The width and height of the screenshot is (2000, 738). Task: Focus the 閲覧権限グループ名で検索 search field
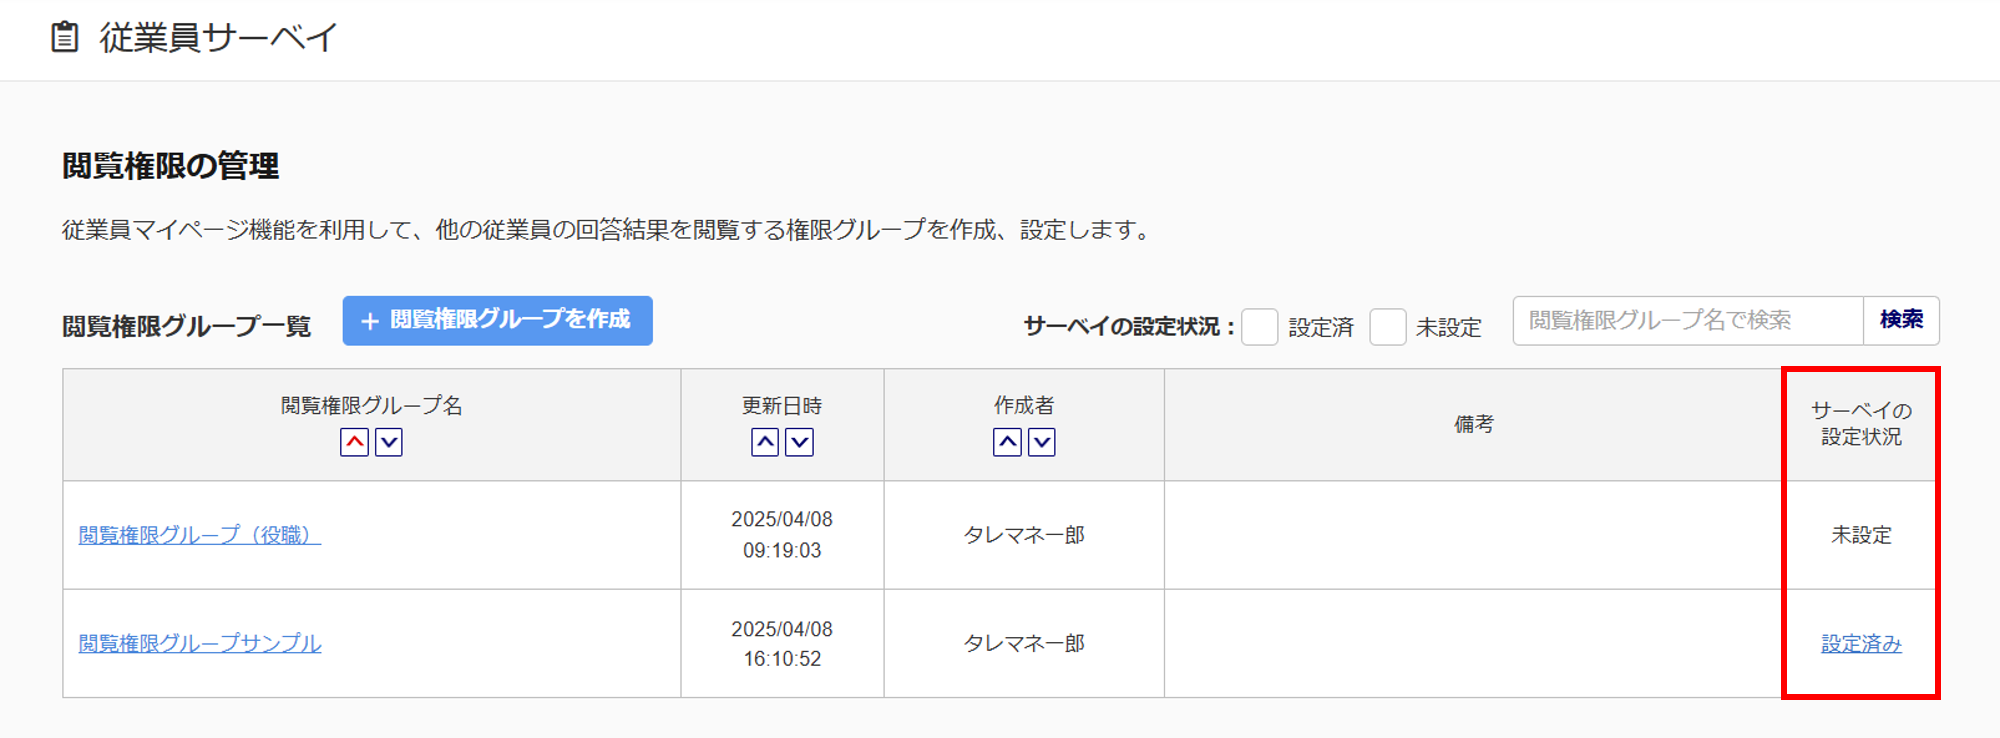point(1687,321)
